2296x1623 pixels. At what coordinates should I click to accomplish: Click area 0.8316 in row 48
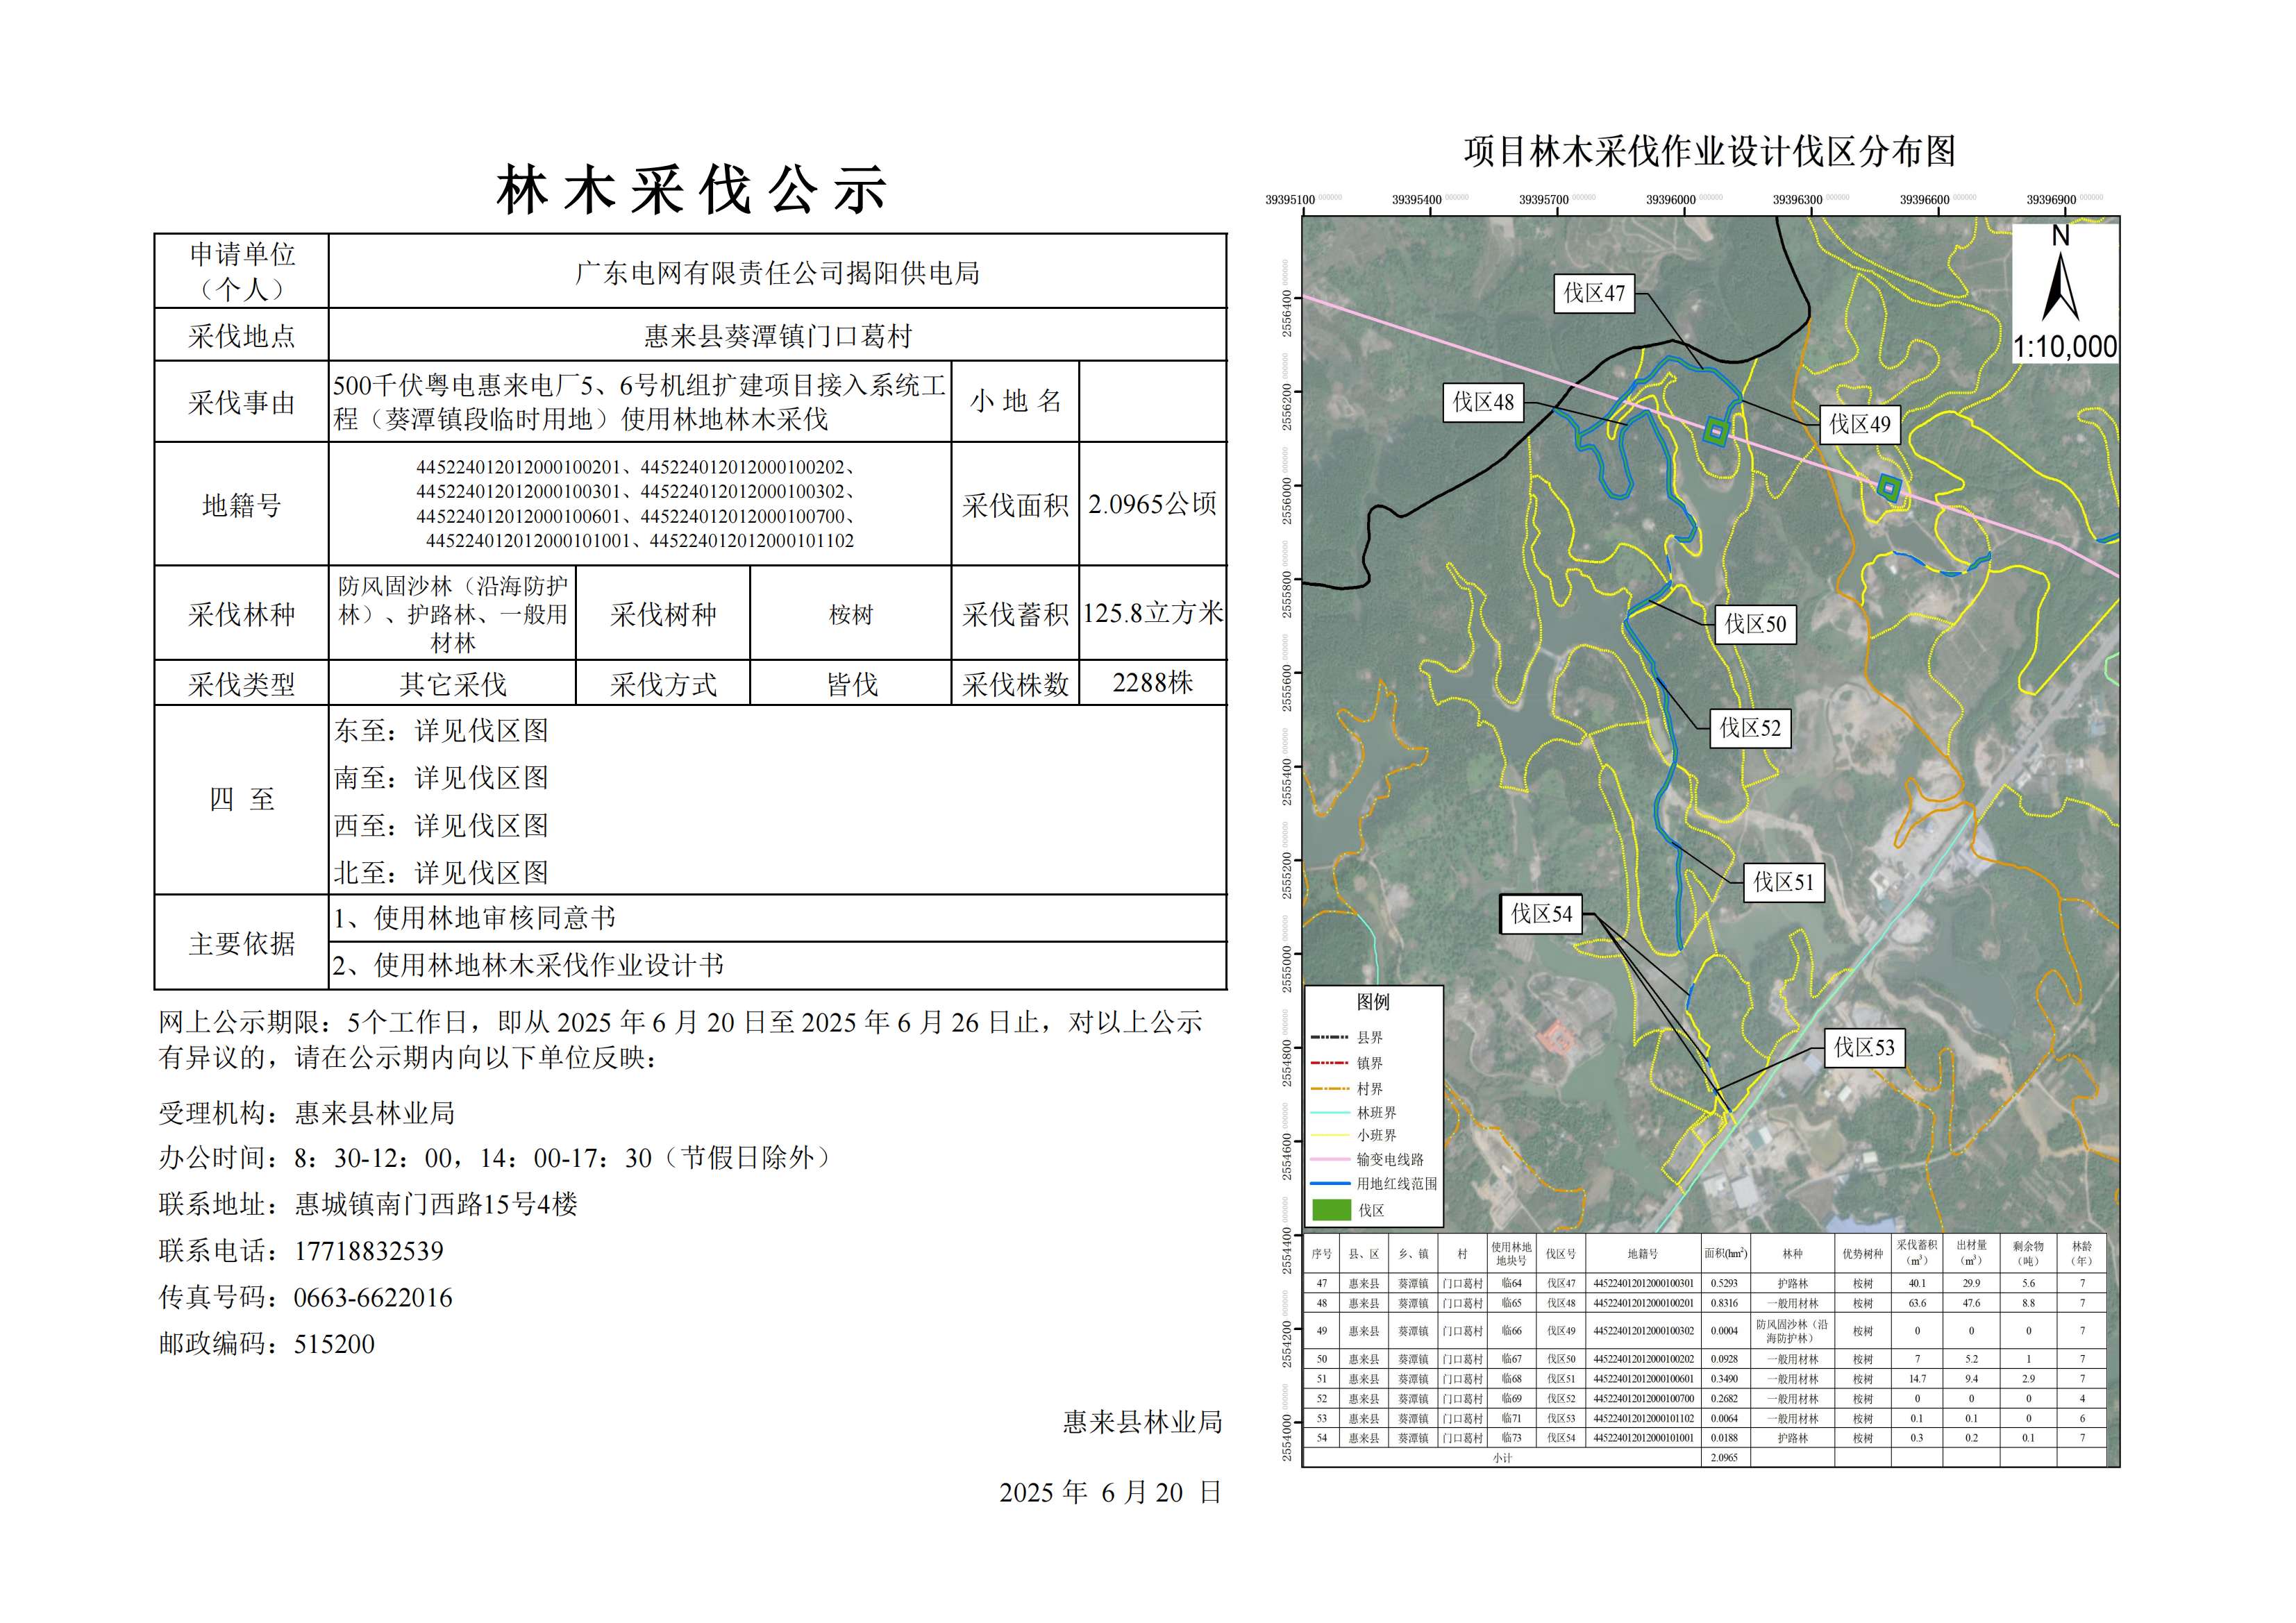(x=1724, y=1303)
